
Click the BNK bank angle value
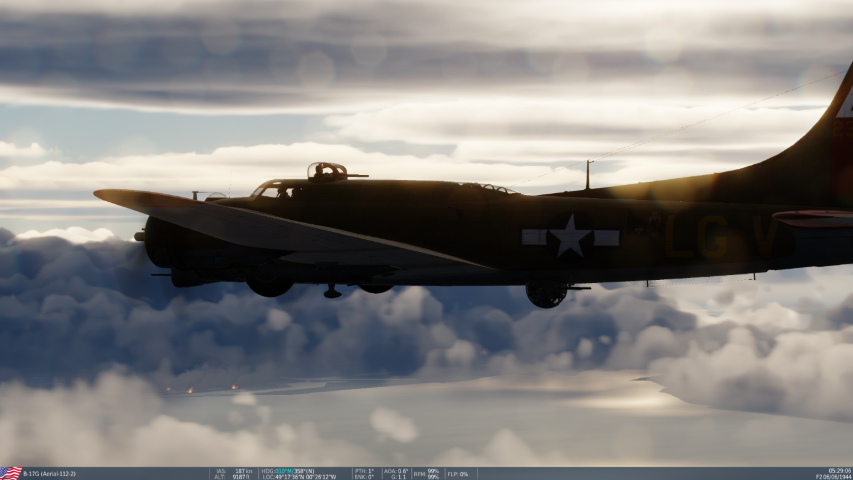364,477
